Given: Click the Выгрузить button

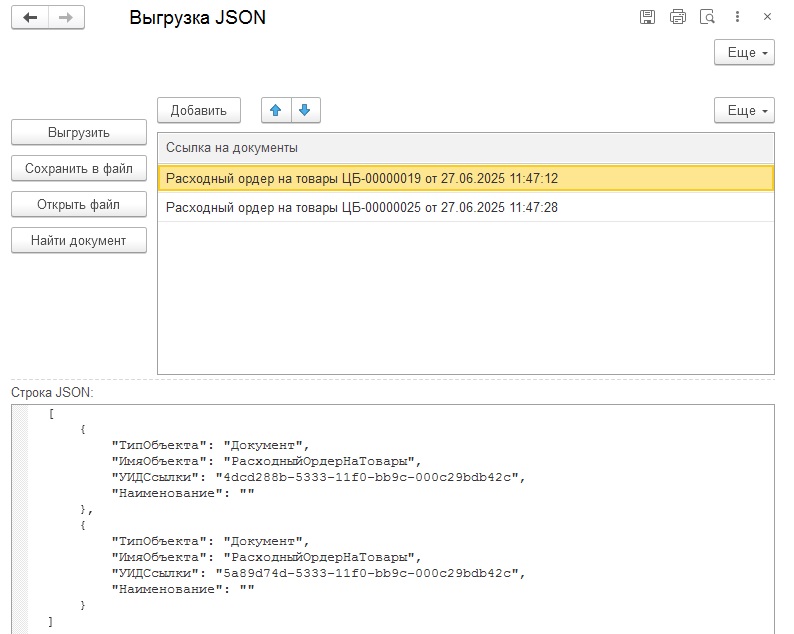Looking at the screenshot, I should [x=79, y=133].
